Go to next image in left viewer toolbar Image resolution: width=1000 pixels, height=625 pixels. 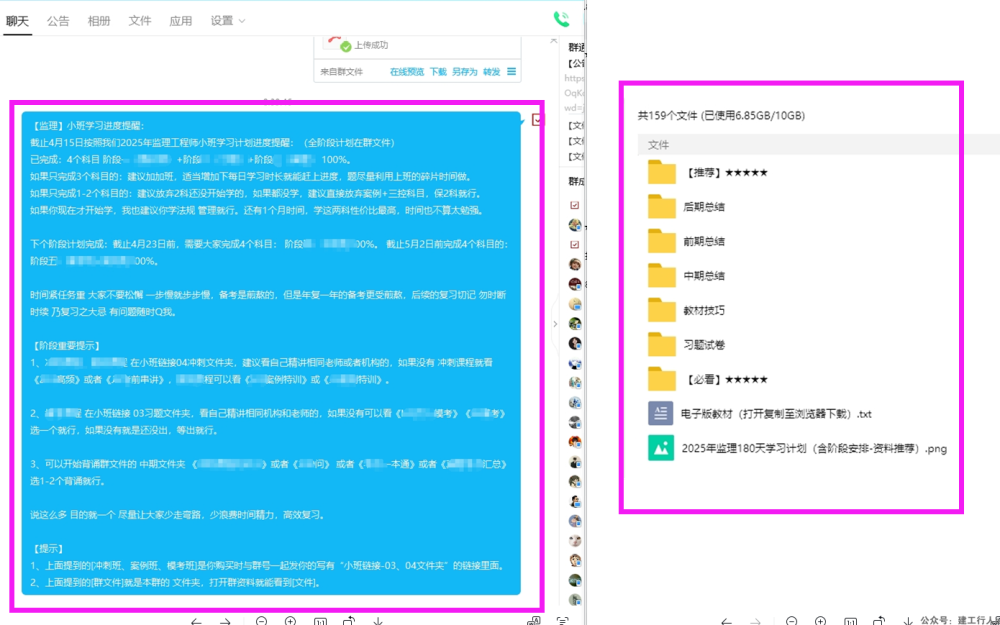click(225, 622)
